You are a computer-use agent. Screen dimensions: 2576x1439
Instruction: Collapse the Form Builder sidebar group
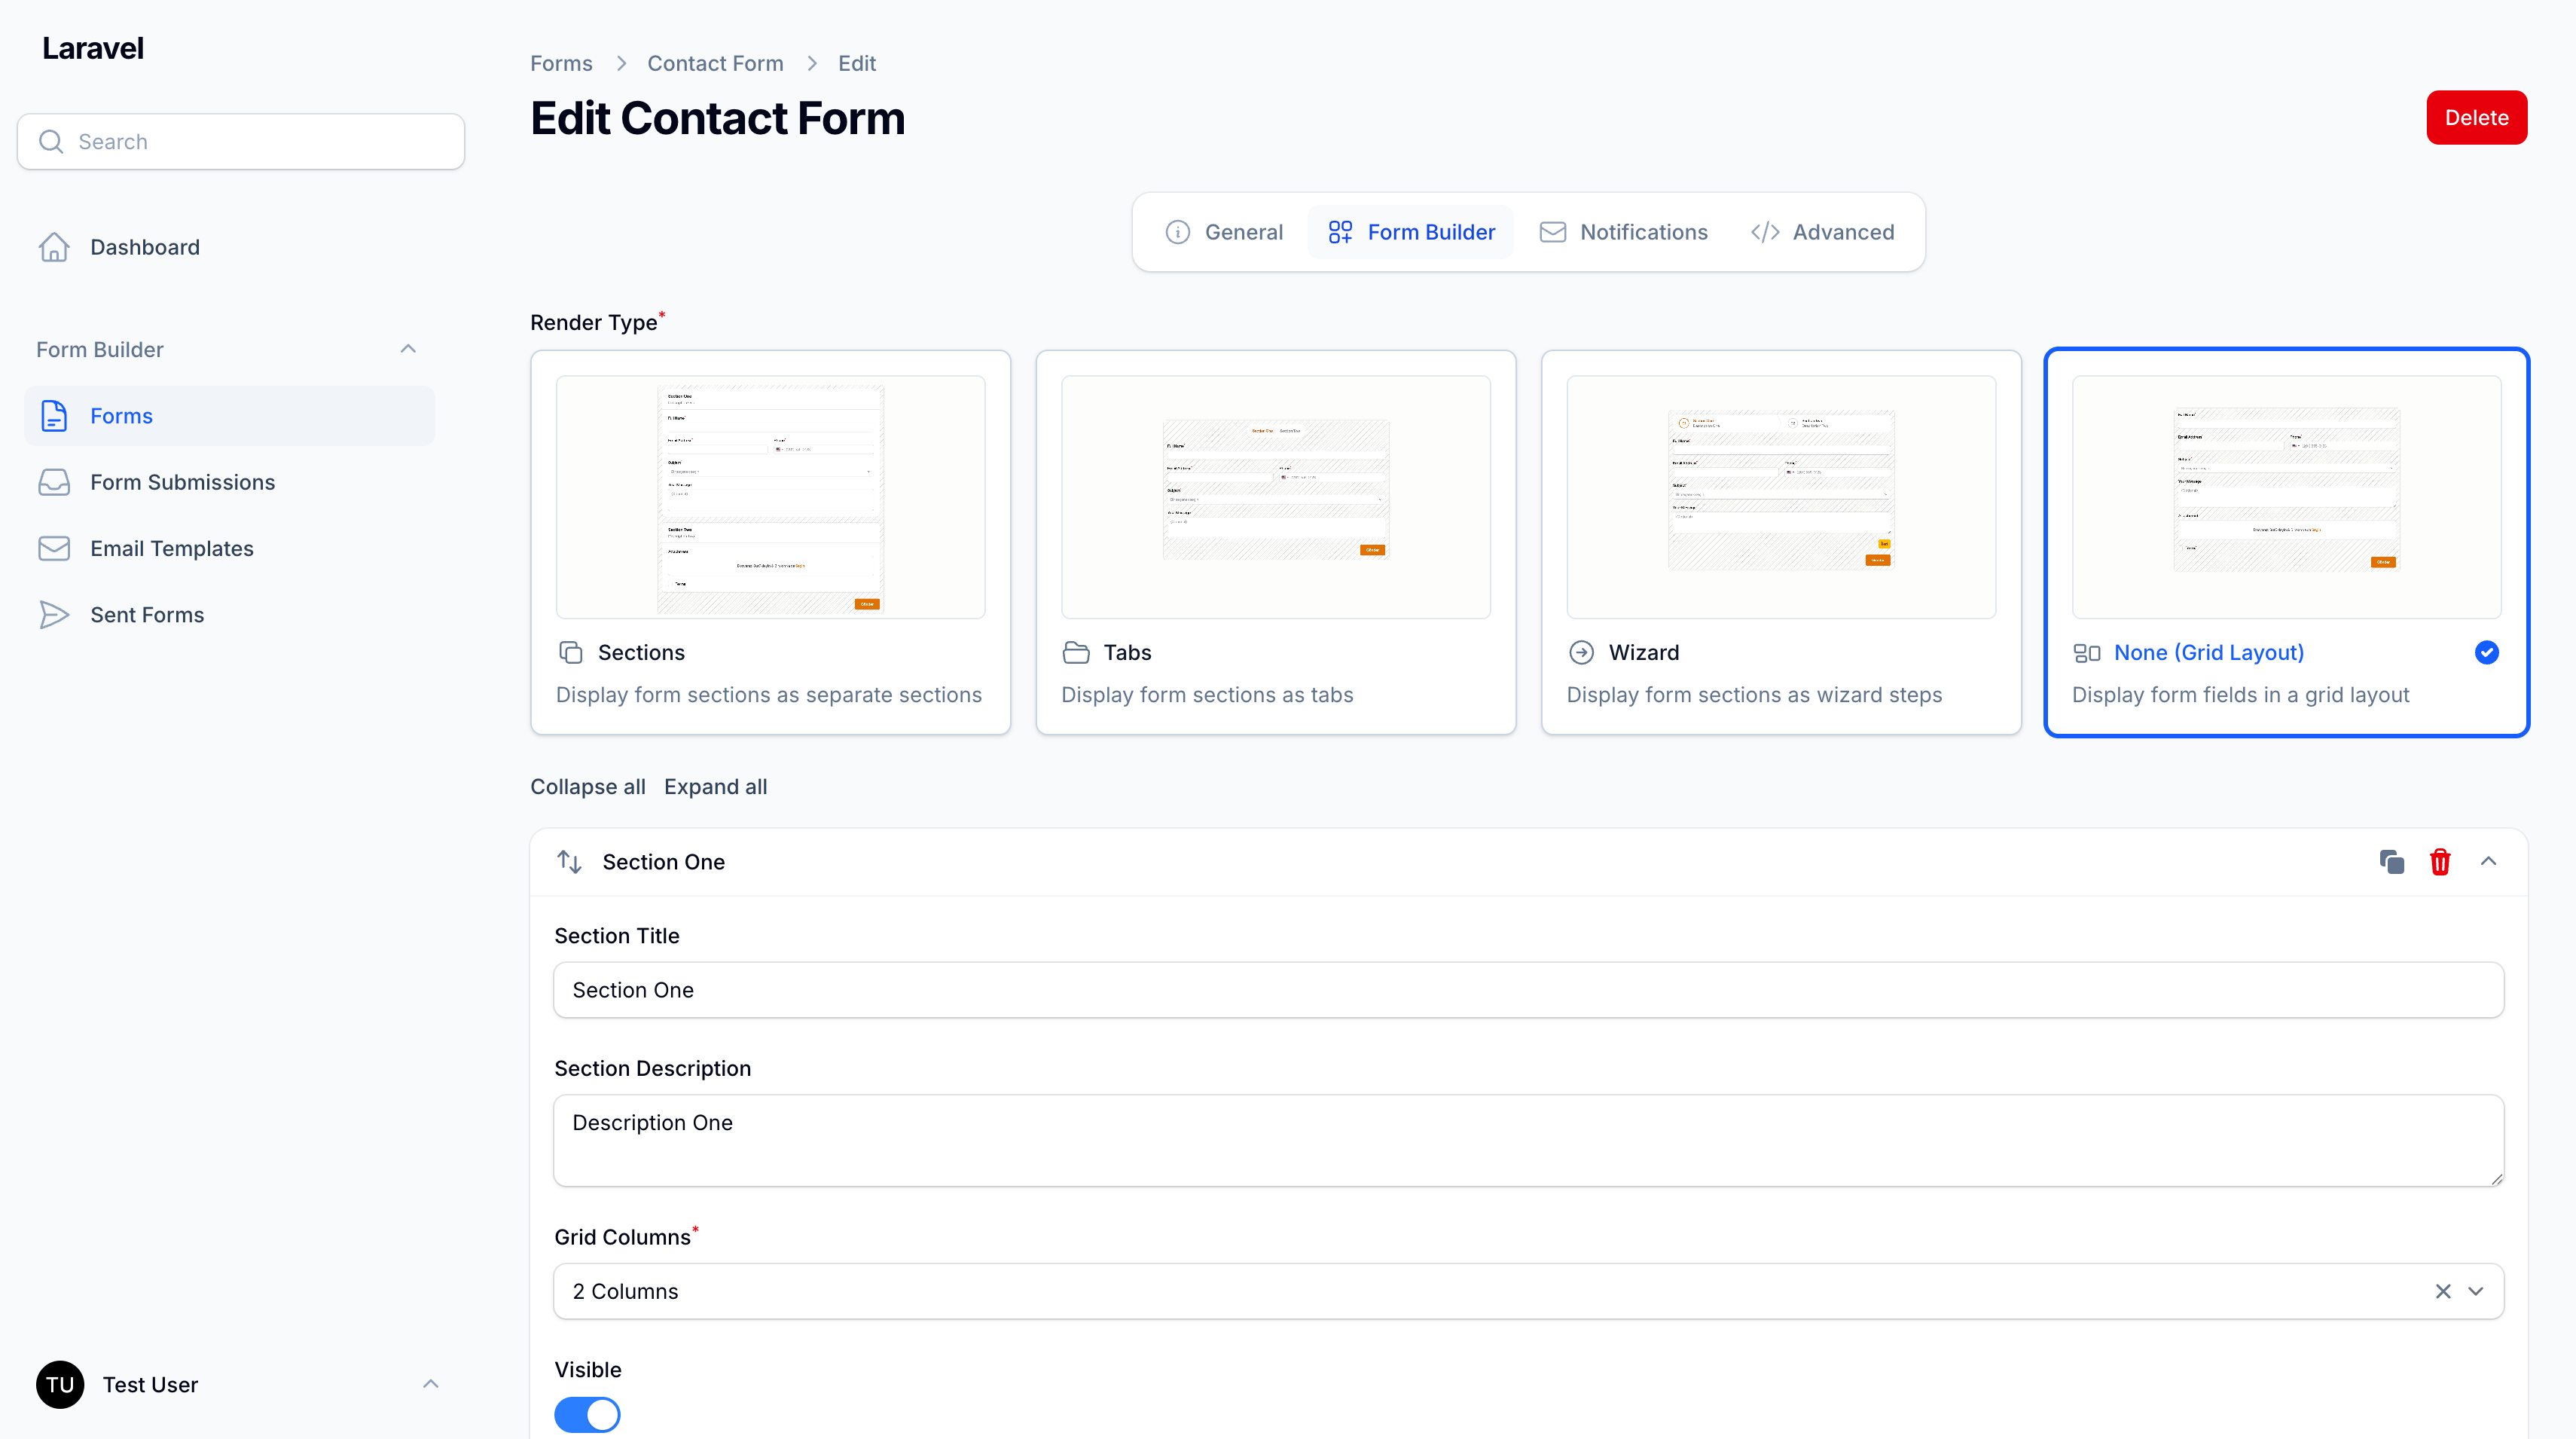pyautogui.click(x=408, y=348)
